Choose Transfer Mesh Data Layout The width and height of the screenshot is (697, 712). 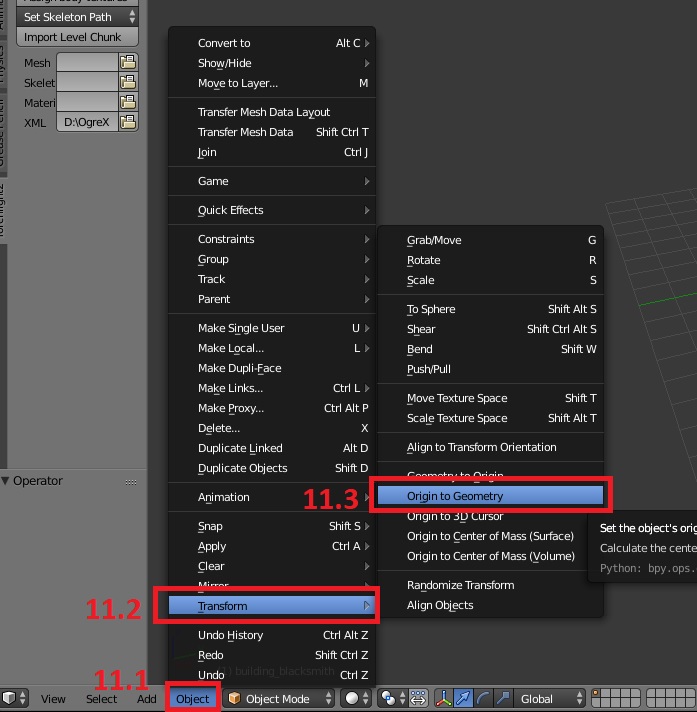coord(272,112)
